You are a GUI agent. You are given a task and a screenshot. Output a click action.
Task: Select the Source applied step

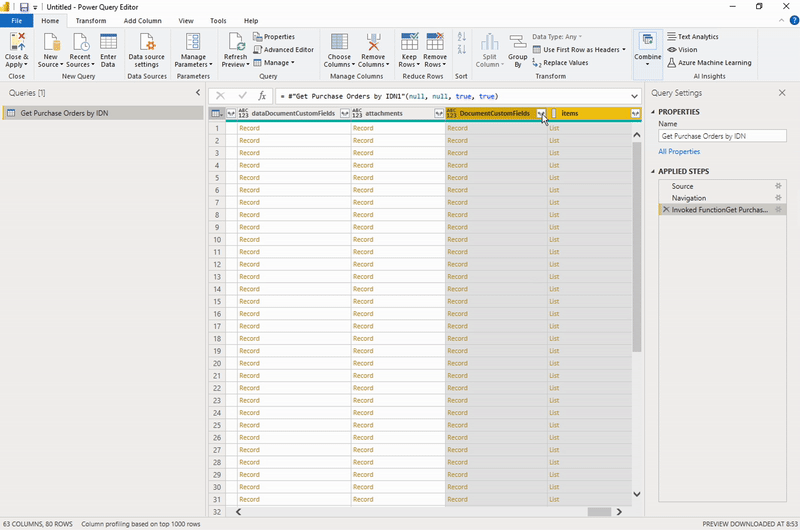coord(722,186)
